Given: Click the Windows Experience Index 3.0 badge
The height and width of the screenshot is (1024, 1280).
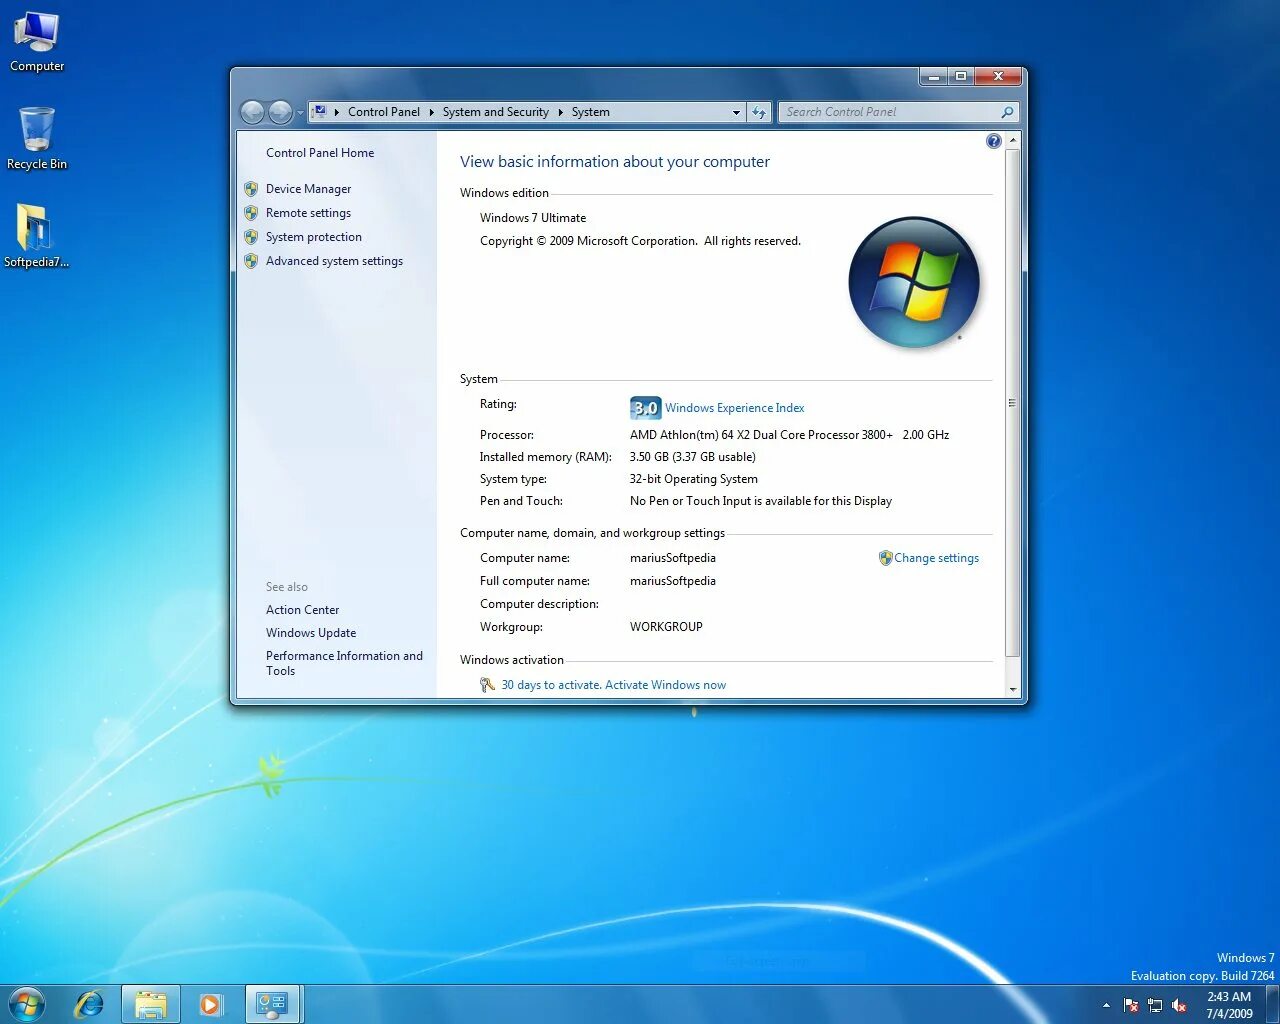Looking at the screenshot, I should [645, 408].
